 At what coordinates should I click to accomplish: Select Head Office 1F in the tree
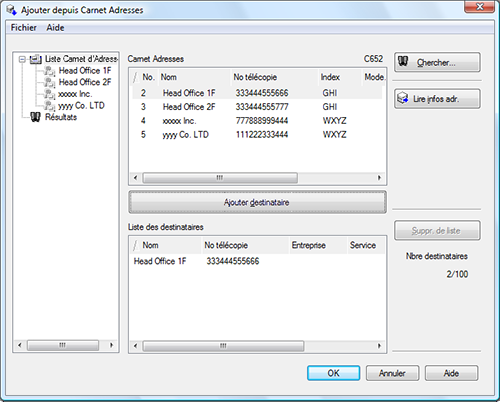click(x=85, y=71)
